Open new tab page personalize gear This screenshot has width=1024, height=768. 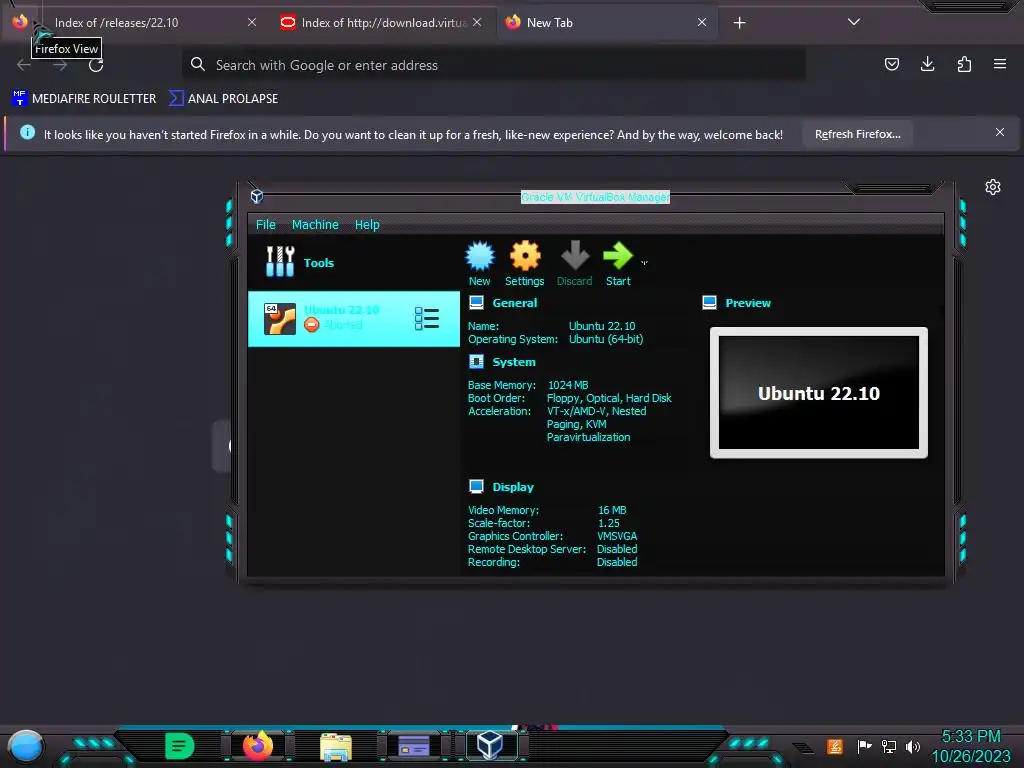click(x=993, y=187)
